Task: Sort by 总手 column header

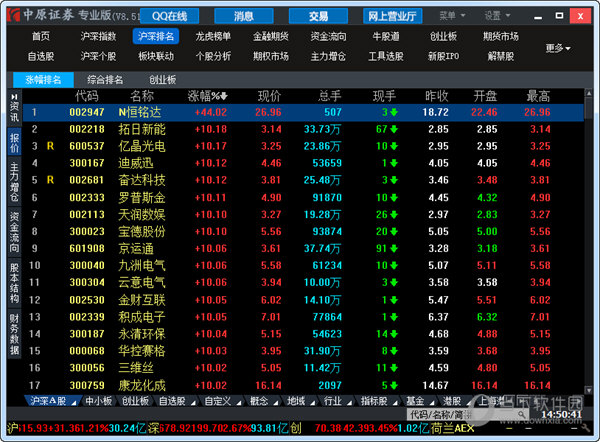Action: [329, 96]
